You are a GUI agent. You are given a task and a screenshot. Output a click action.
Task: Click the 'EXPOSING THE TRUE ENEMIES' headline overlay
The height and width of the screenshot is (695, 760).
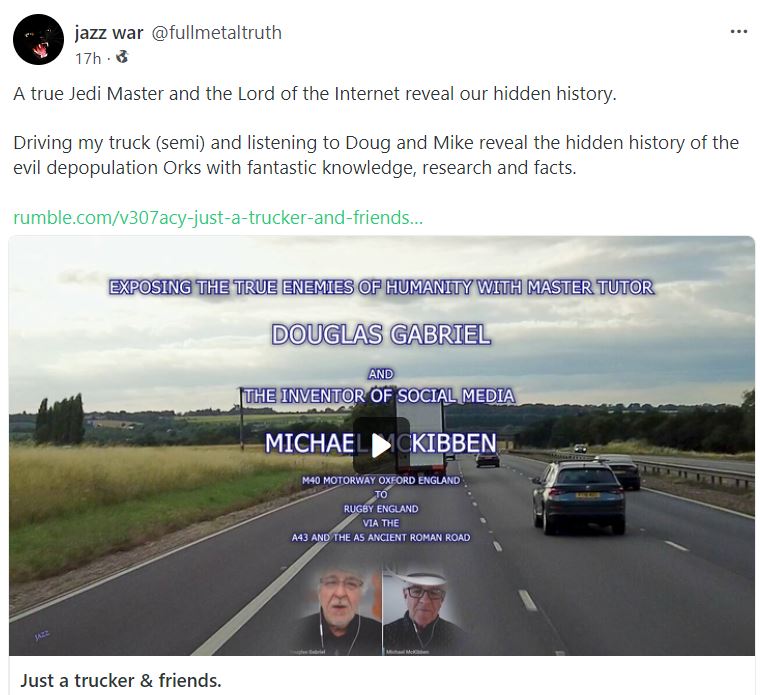pos(381,287)
